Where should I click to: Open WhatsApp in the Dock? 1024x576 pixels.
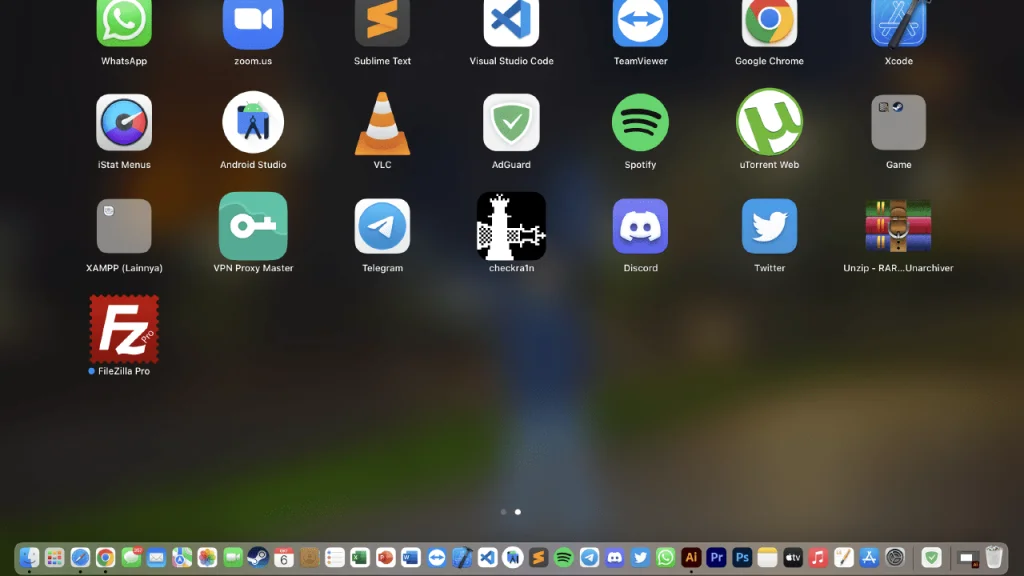pos(665,558)
